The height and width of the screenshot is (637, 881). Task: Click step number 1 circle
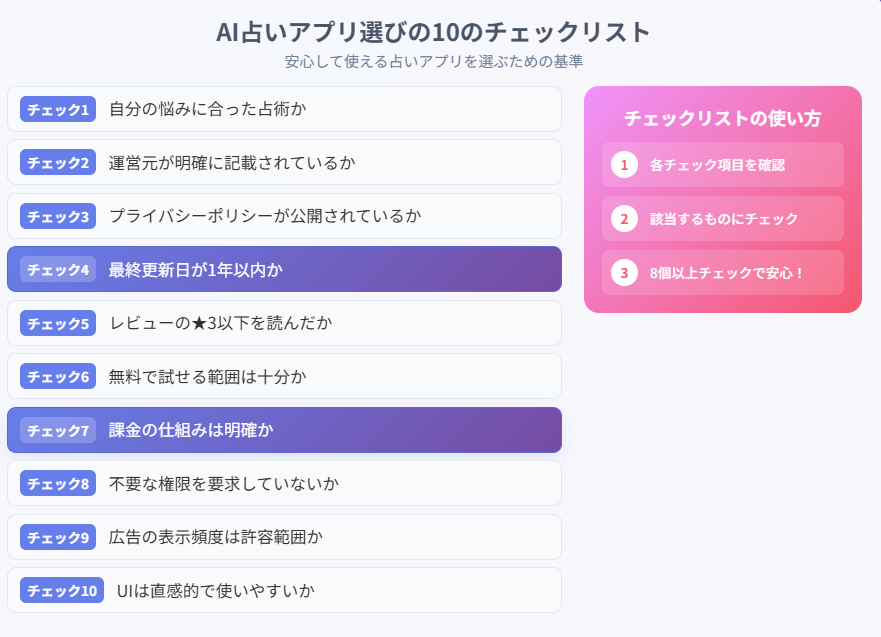click(624, 165)
